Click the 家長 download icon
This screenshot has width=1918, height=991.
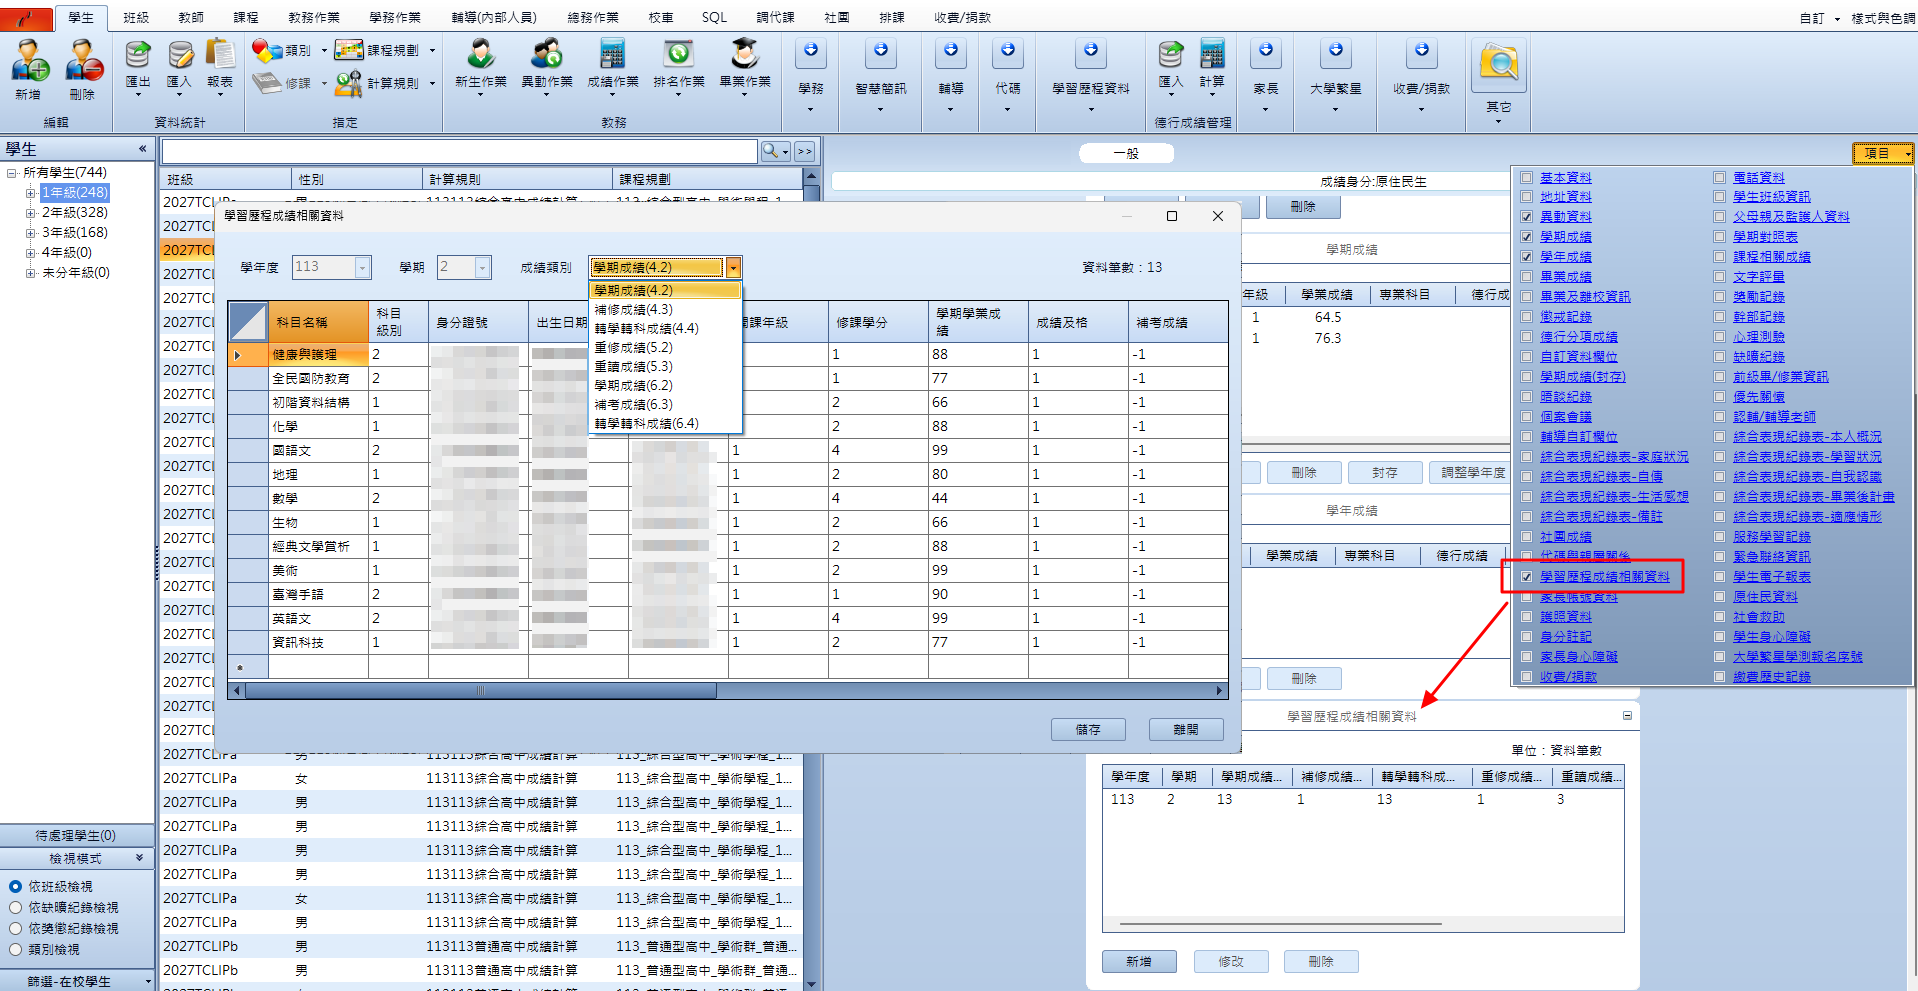tap(1266, 52)
